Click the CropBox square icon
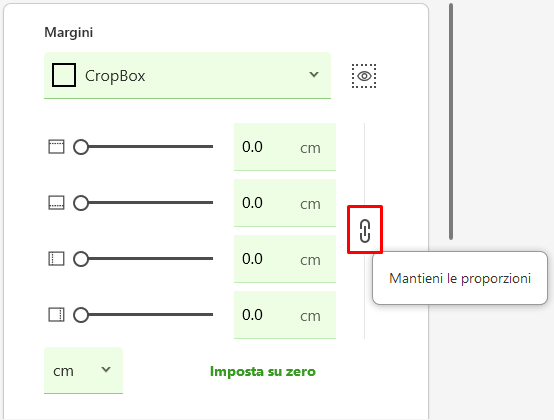This screenshot has height=420, width=554. 64,75
